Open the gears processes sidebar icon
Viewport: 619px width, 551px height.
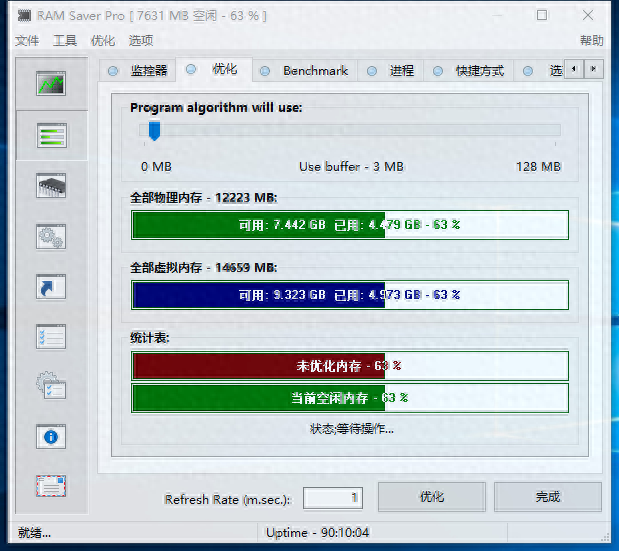point(51,237)
